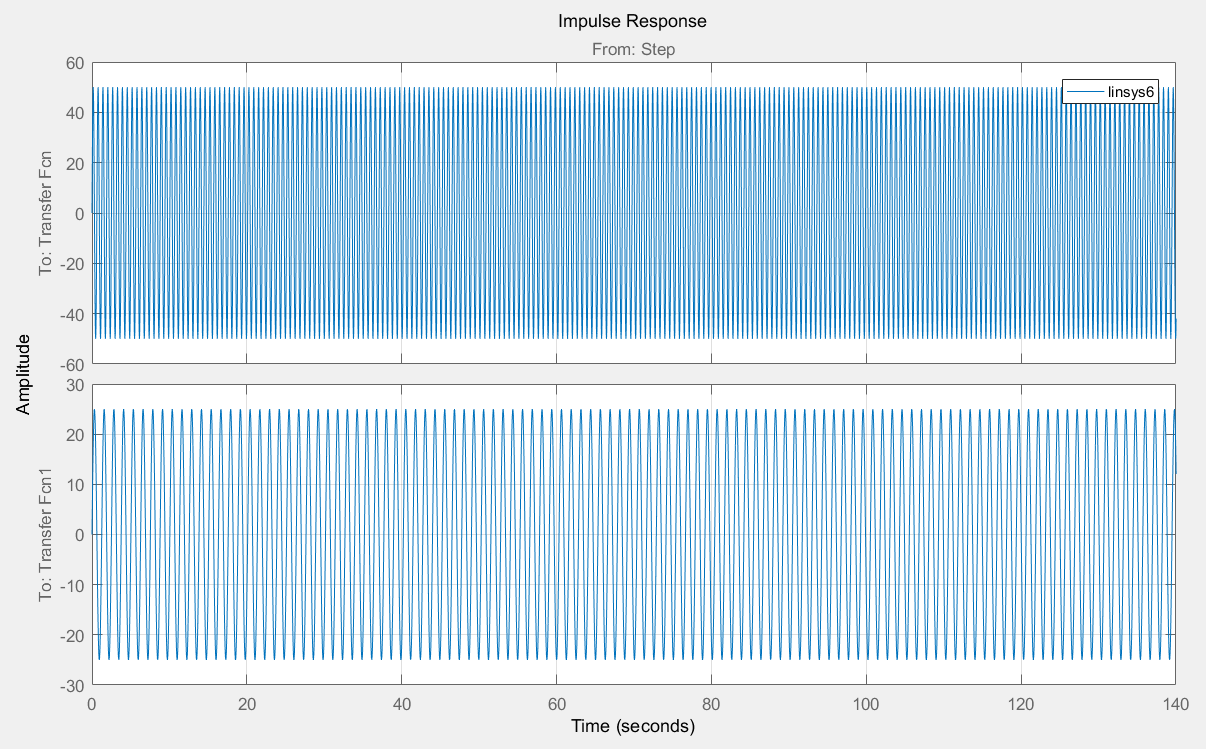
Task: Click the "To: Transfer Fcn1" lower axis label
Action: [x=45, y=534]
